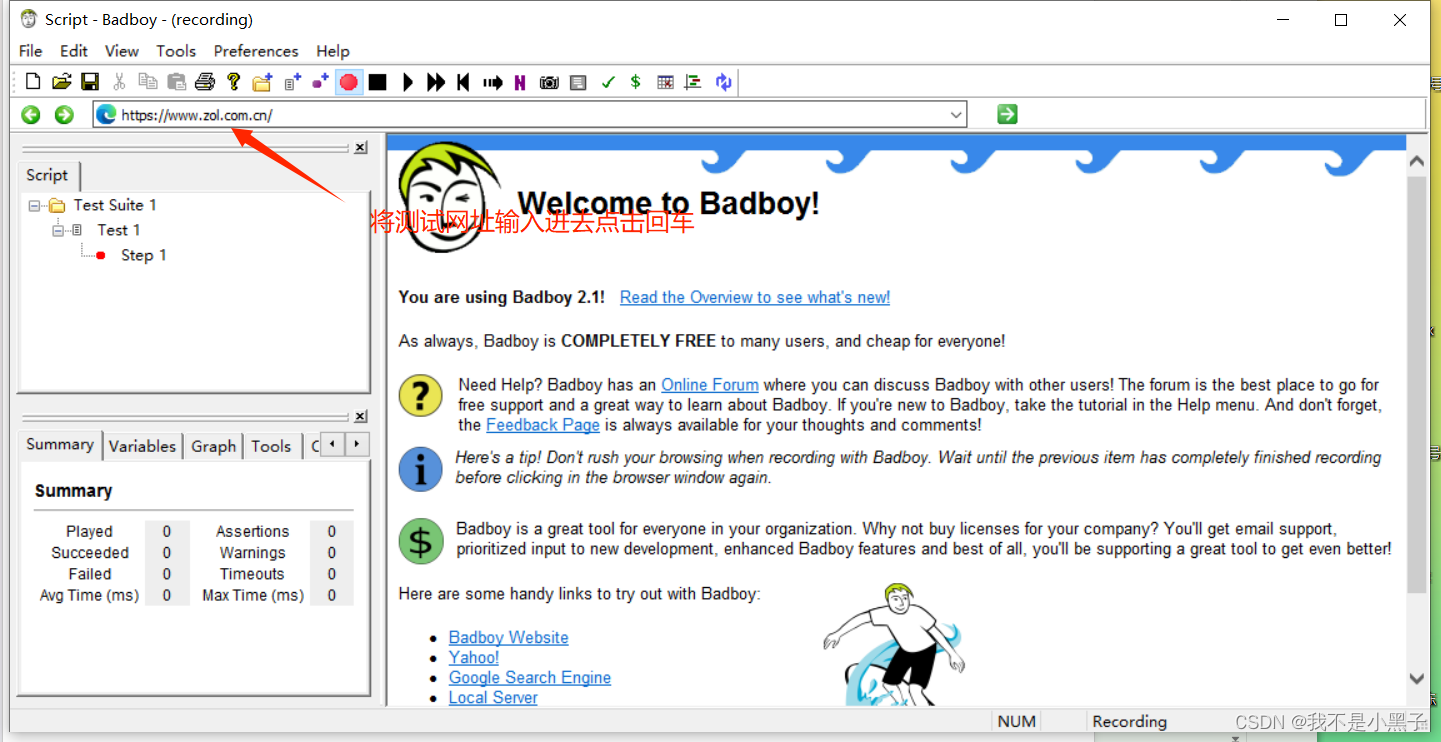The image size is (1441, 742).
Task: Click the Paste clipboard icon
Action: pyautogui.click(x=177, y=82)
